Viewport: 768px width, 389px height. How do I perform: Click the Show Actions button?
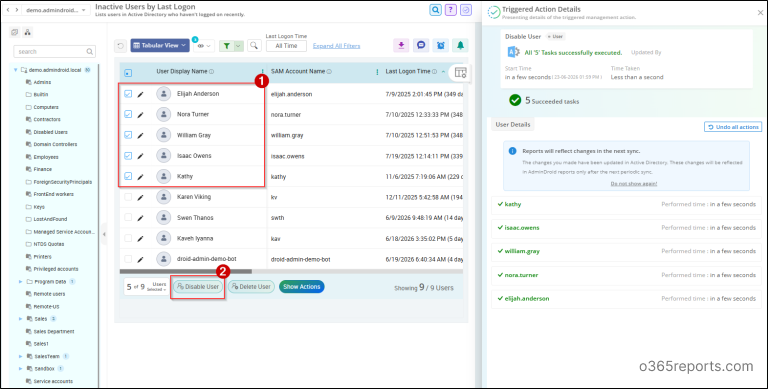tap(302, 287)
